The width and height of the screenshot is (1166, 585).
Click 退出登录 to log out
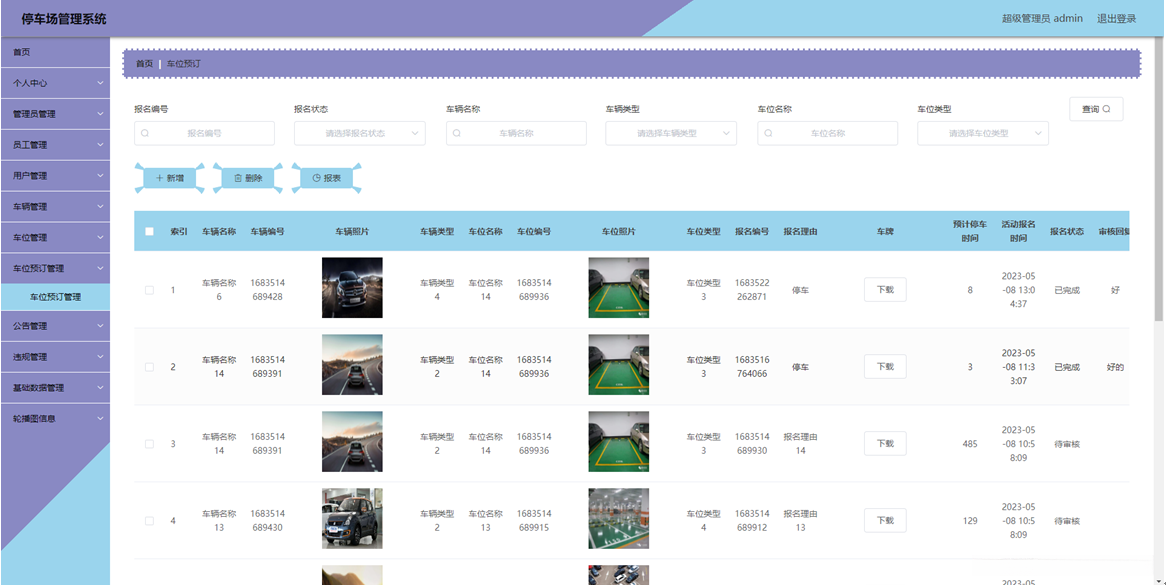1116,19
